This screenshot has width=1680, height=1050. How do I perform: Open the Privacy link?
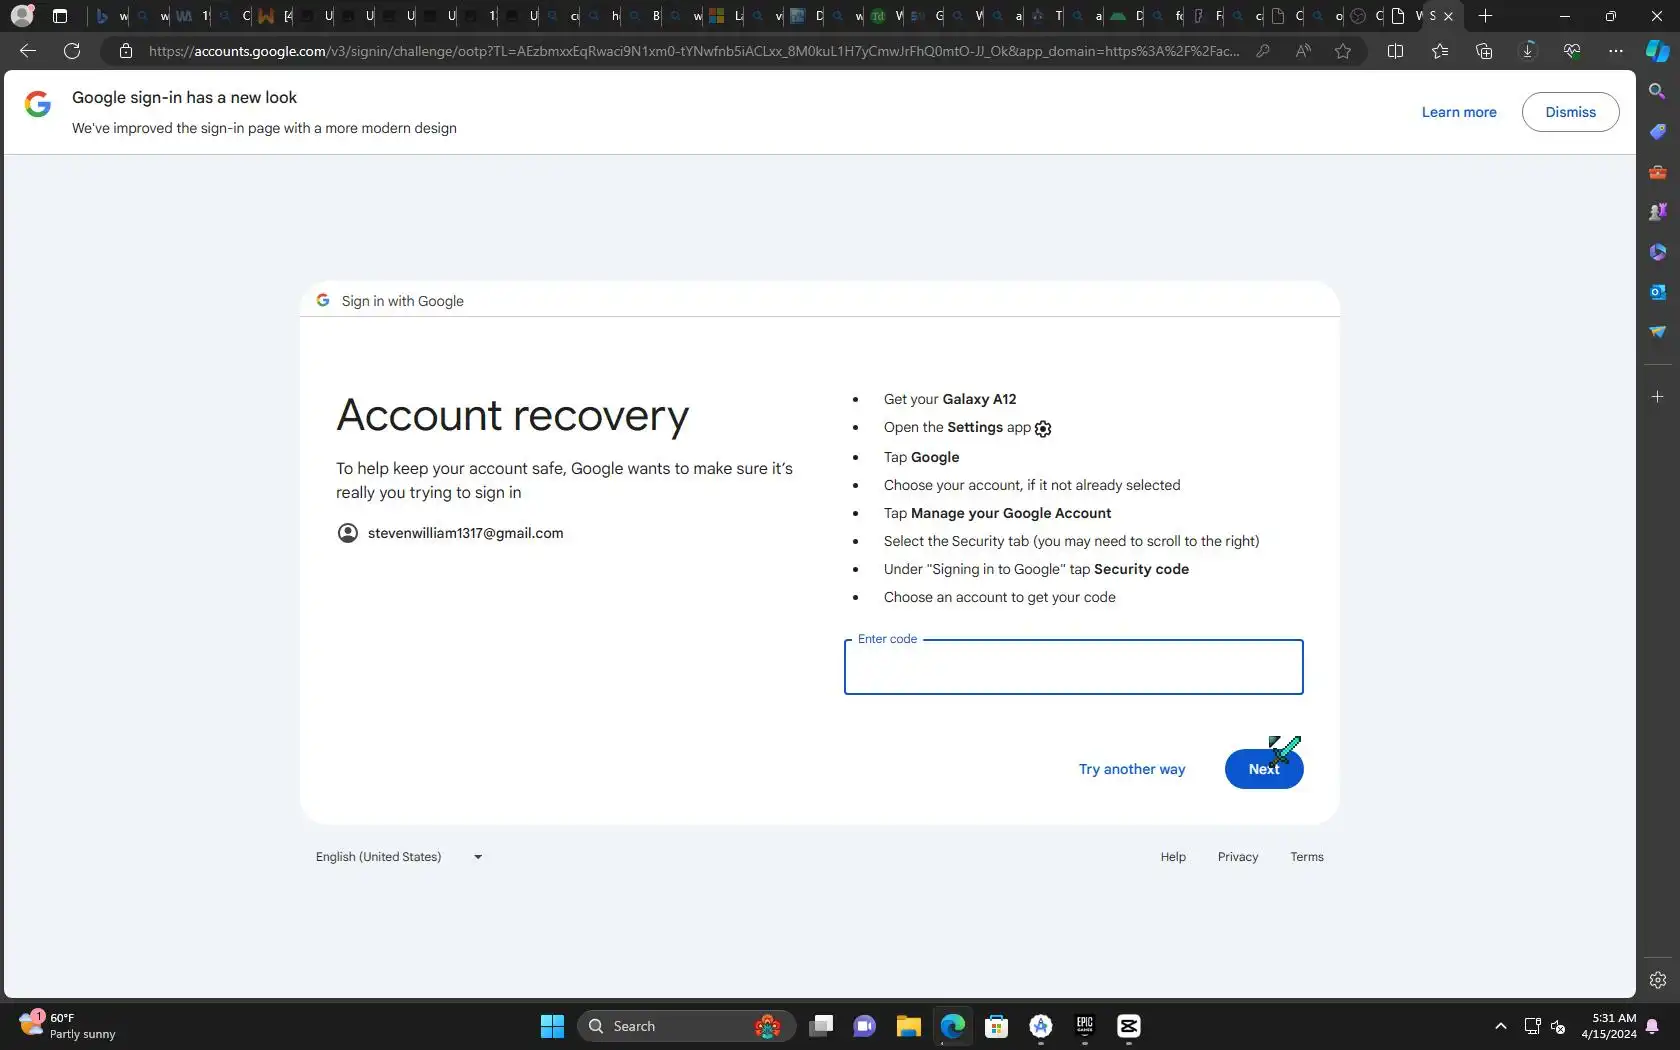tap(1238, 857)
